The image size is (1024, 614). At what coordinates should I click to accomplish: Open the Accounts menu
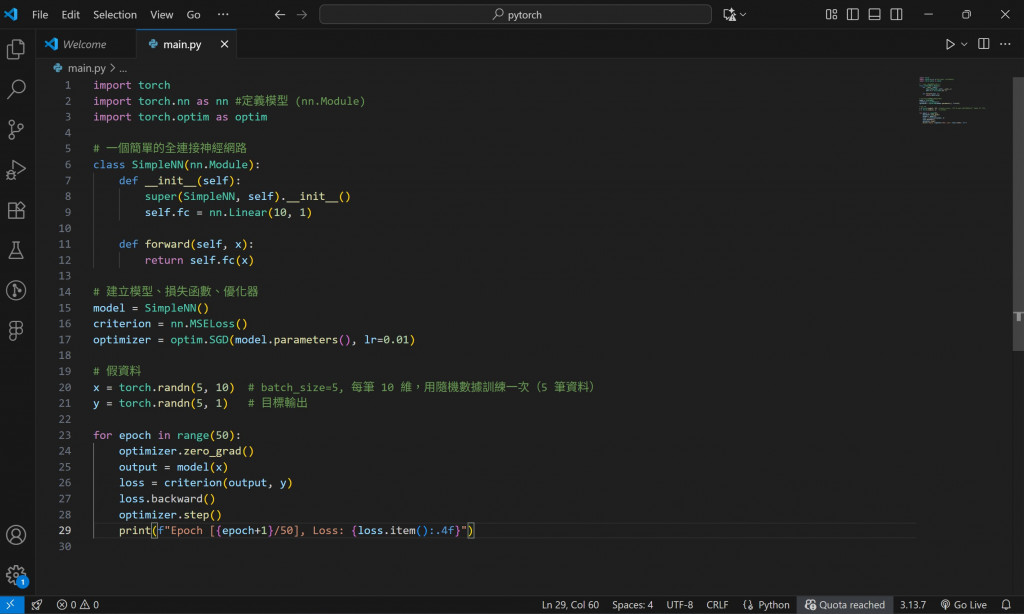pos(16,535)
